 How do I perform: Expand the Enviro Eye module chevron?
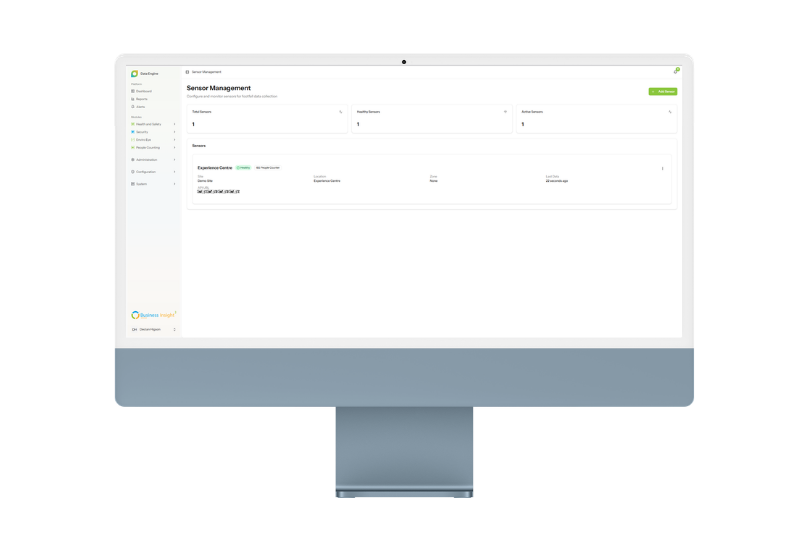click(x=174, y=140)
